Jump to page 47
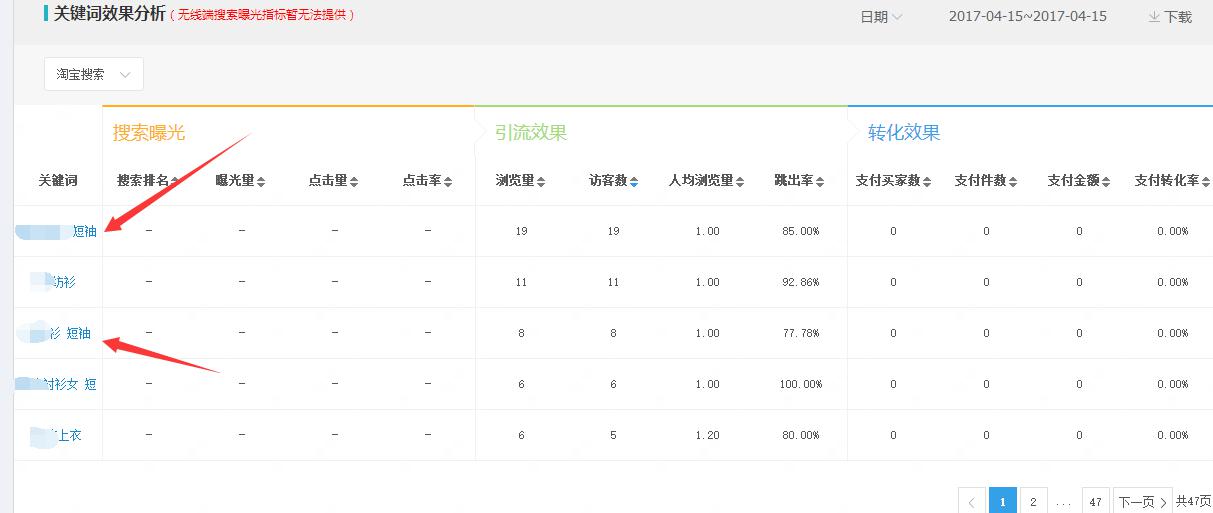1213x513 pixels. pos(1096,501)
